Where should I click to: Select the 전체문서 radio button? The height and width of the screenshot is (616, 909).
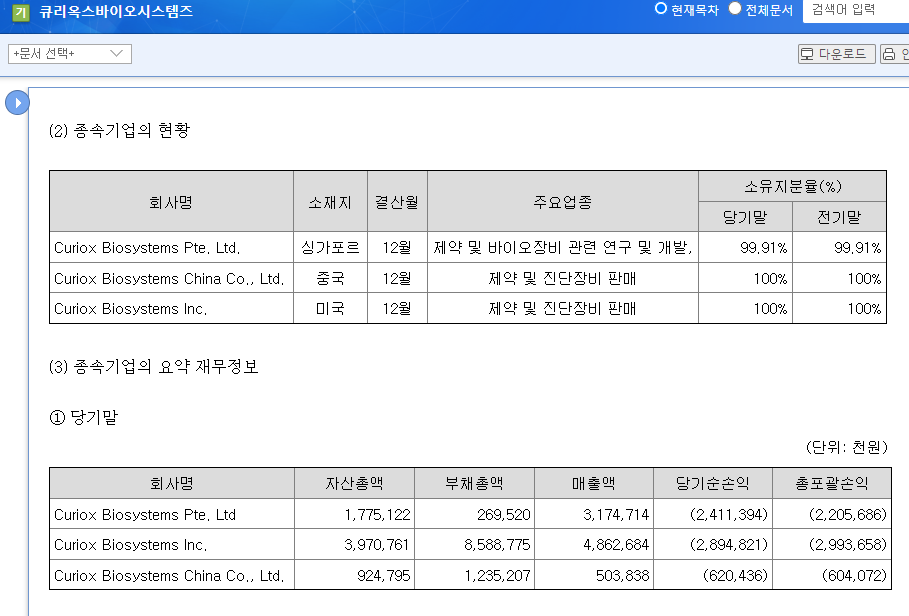pyautogui.click(x=735, y=9)
